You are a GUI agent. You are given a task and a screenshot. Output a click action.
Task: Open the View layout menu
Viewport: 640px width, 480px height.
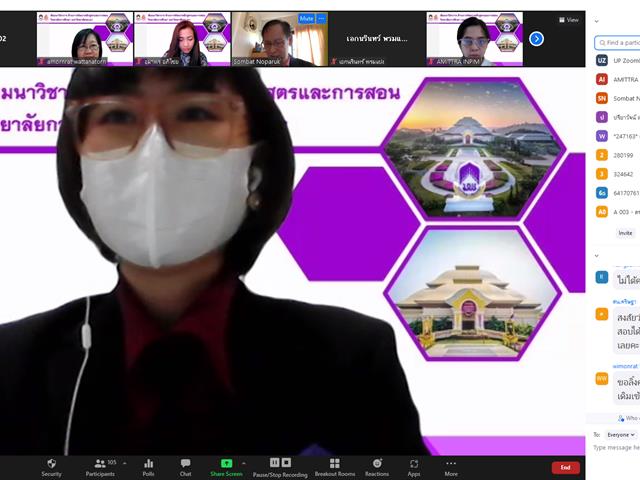point(569,20)
